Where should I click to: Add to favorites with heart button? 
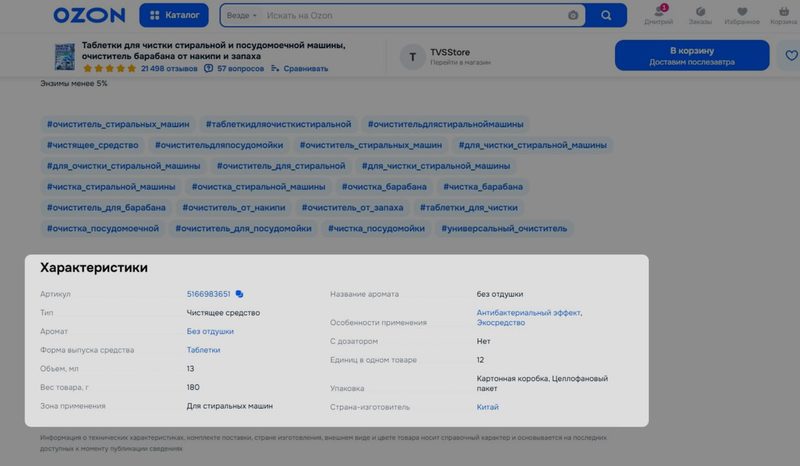click(x=790, y=56)
